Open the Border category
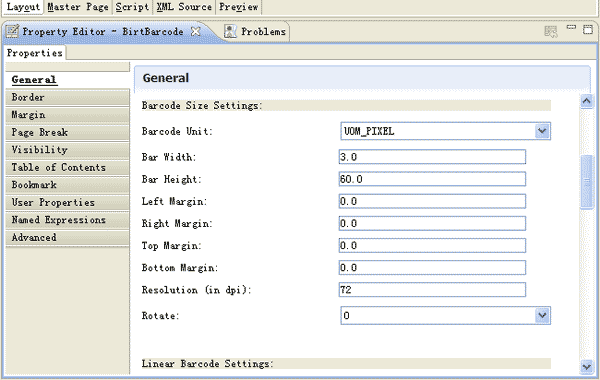600x380 pixels. [x=67, y=97]
